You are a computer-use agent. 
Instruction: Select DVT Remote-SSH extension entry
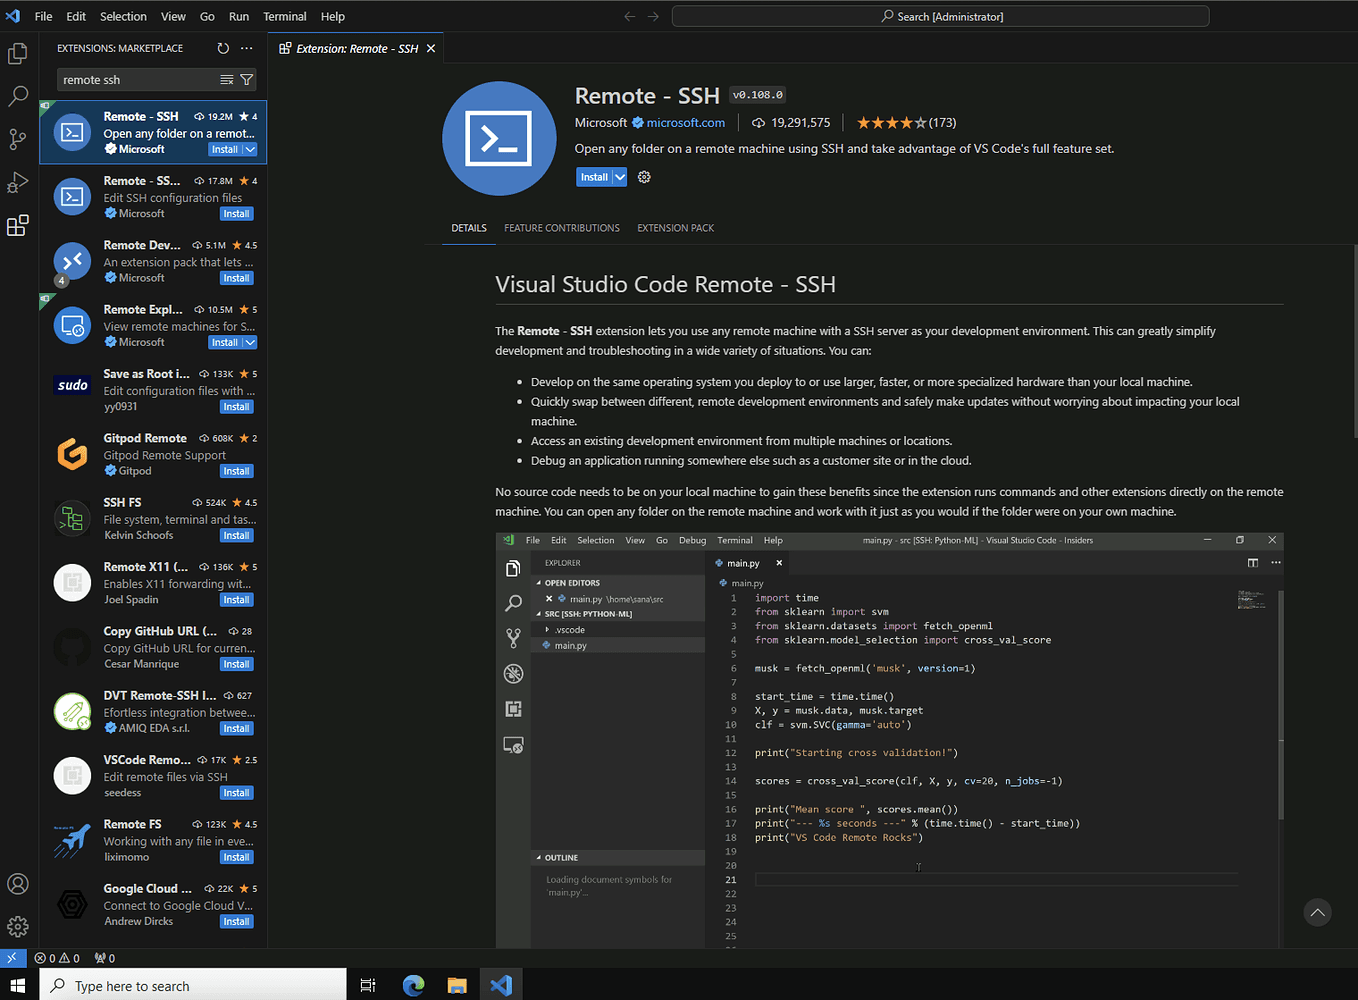[x=153, y=712]
